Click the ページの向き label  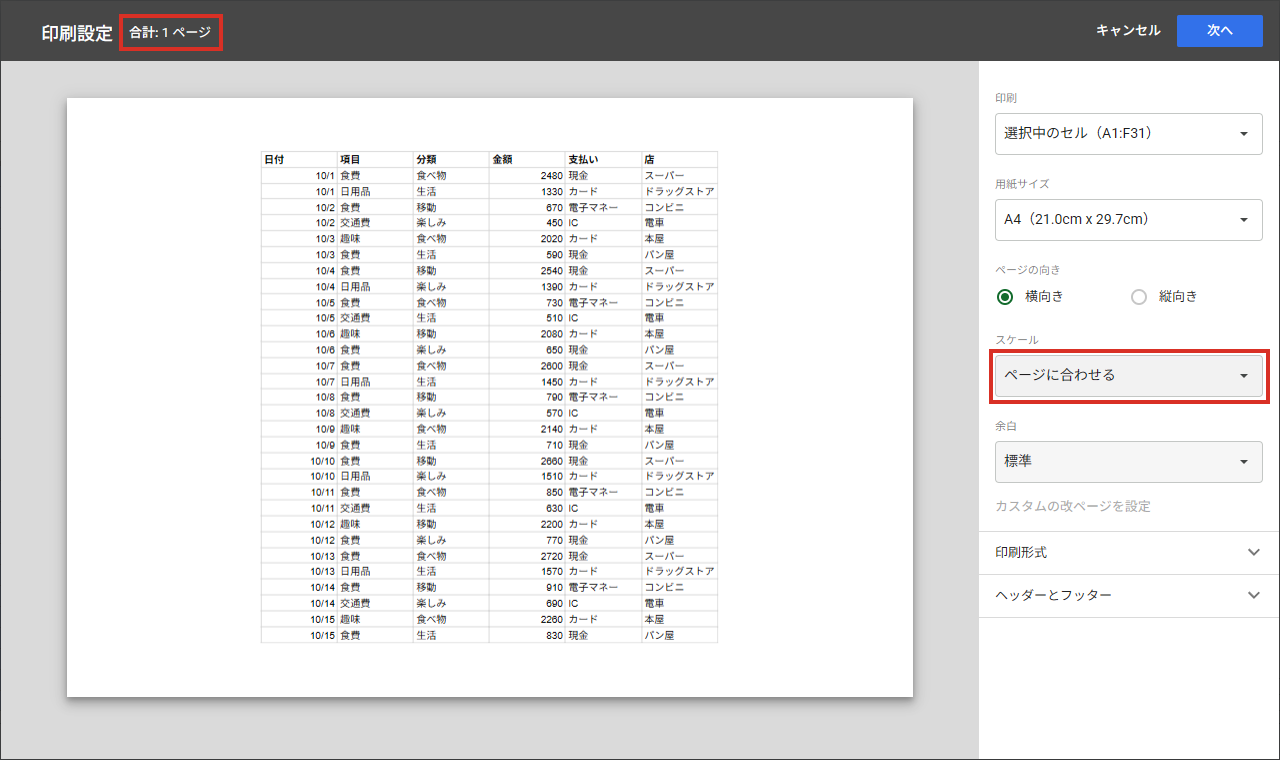click(x=1028, y=270)
